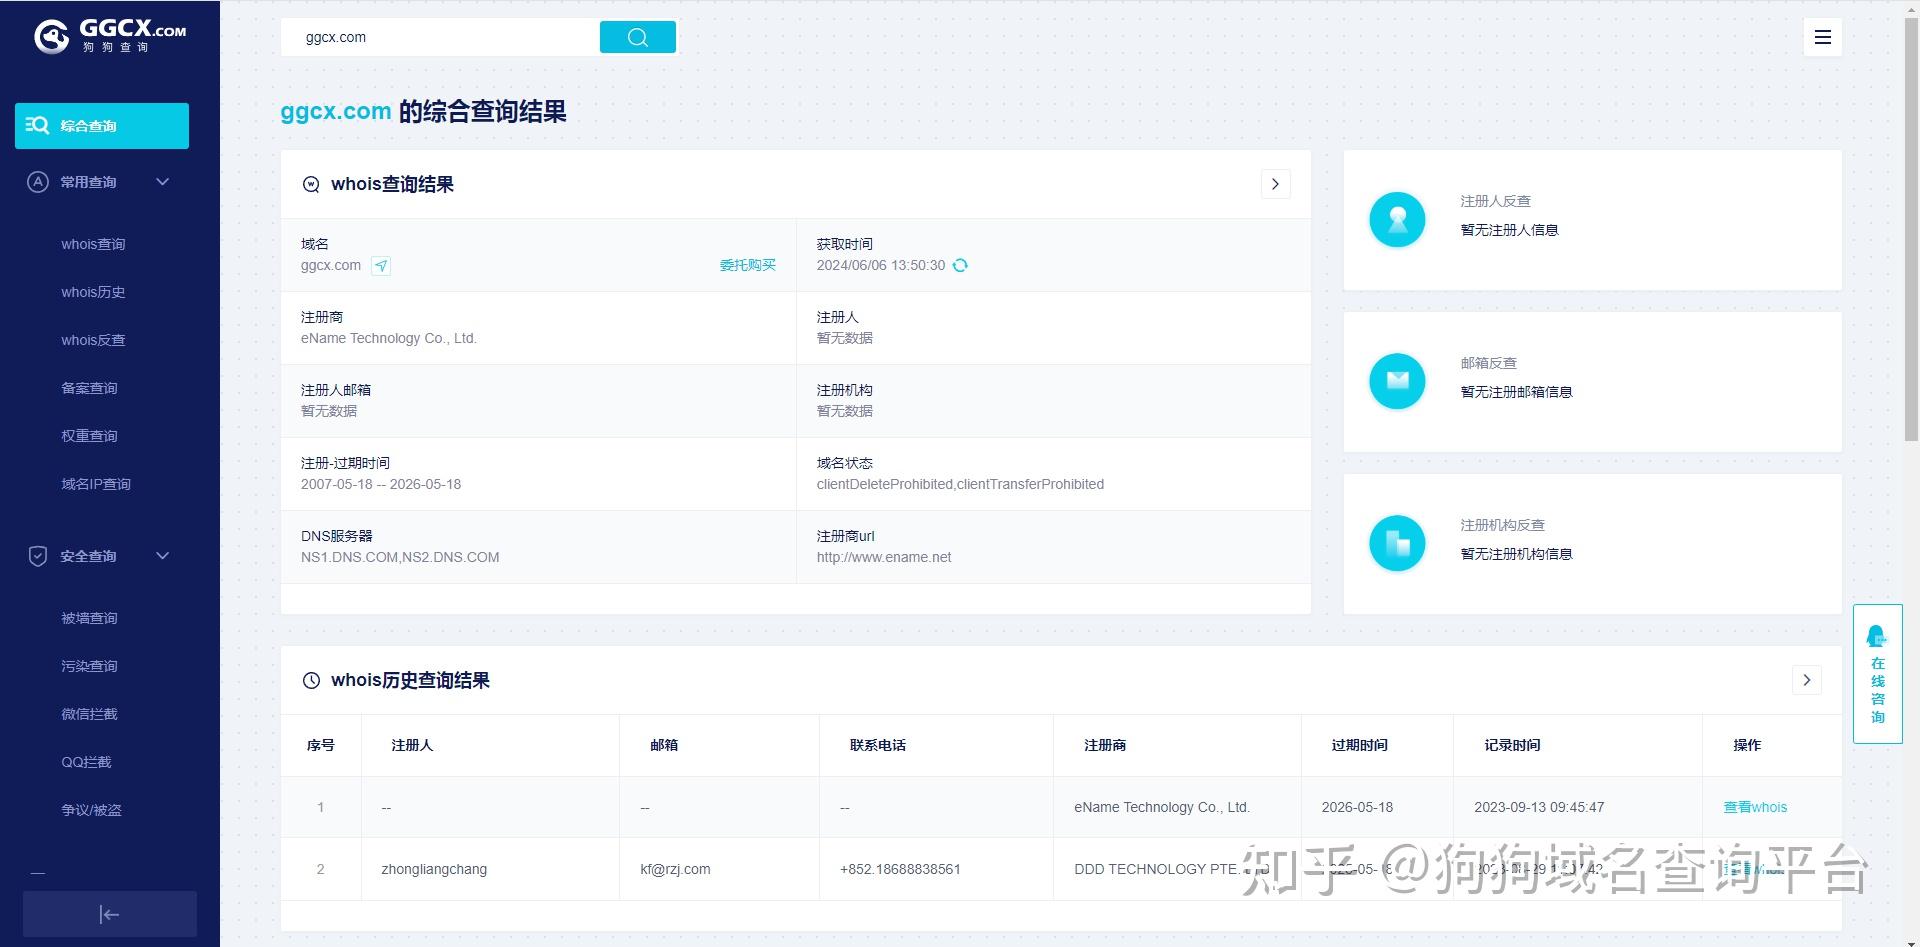1920x947 pixels.
Task: Open 权重查询 in the sidebar
Action: [x=89, y=436]
